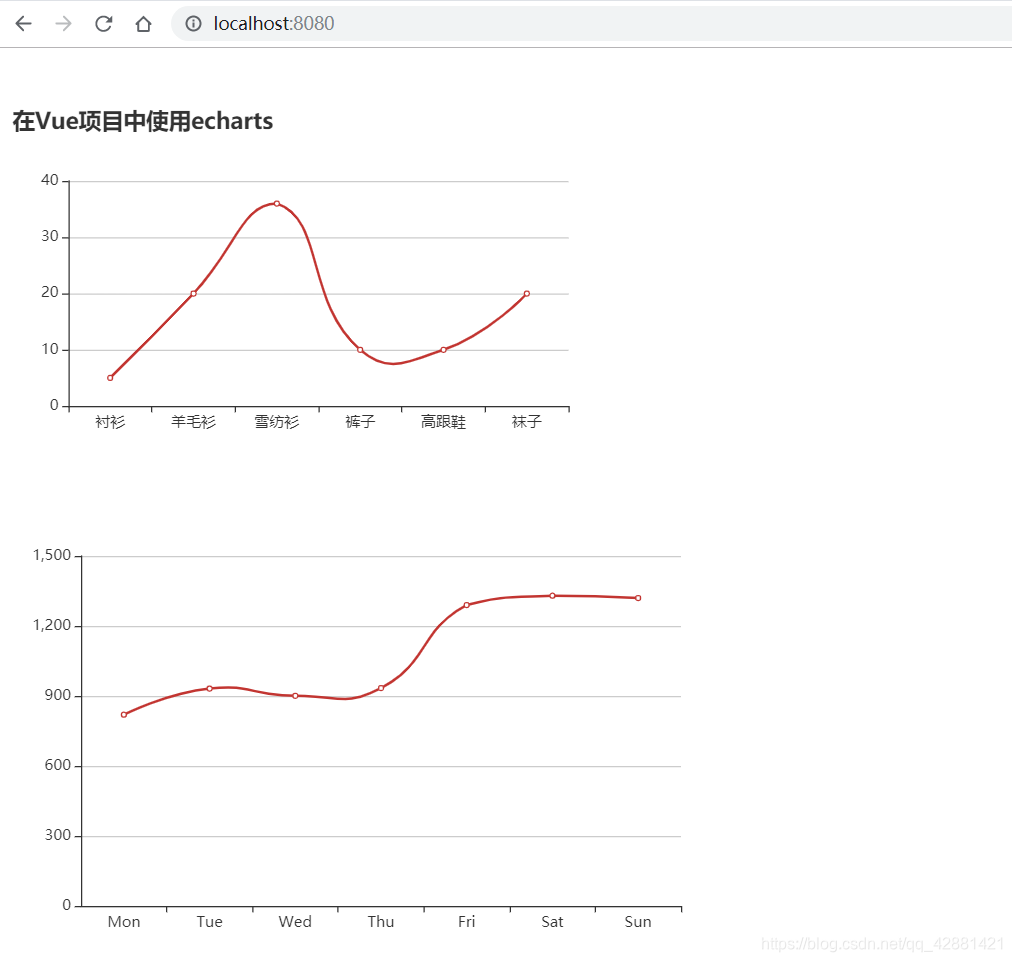Click the Mon x-axis label
The image size is (1012, 962).
[x=124, y=921]
